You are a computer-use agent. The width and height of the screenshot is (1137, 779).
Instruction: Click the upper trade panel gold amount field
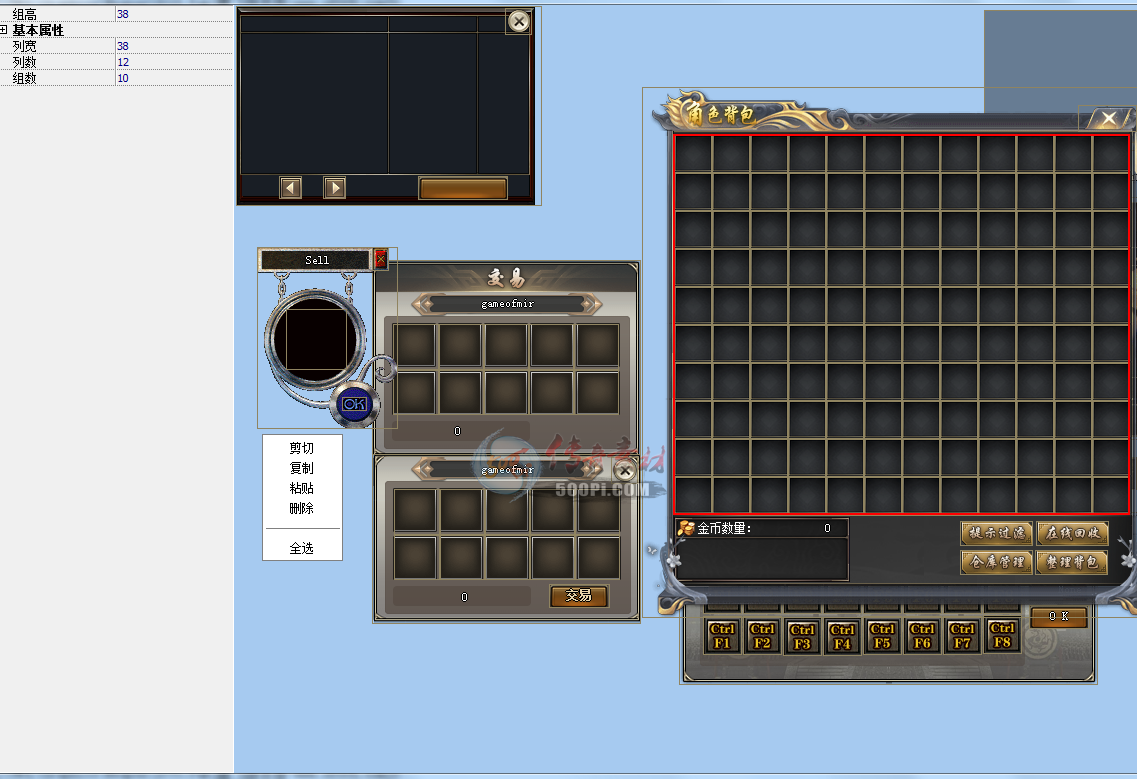point(461,431)
